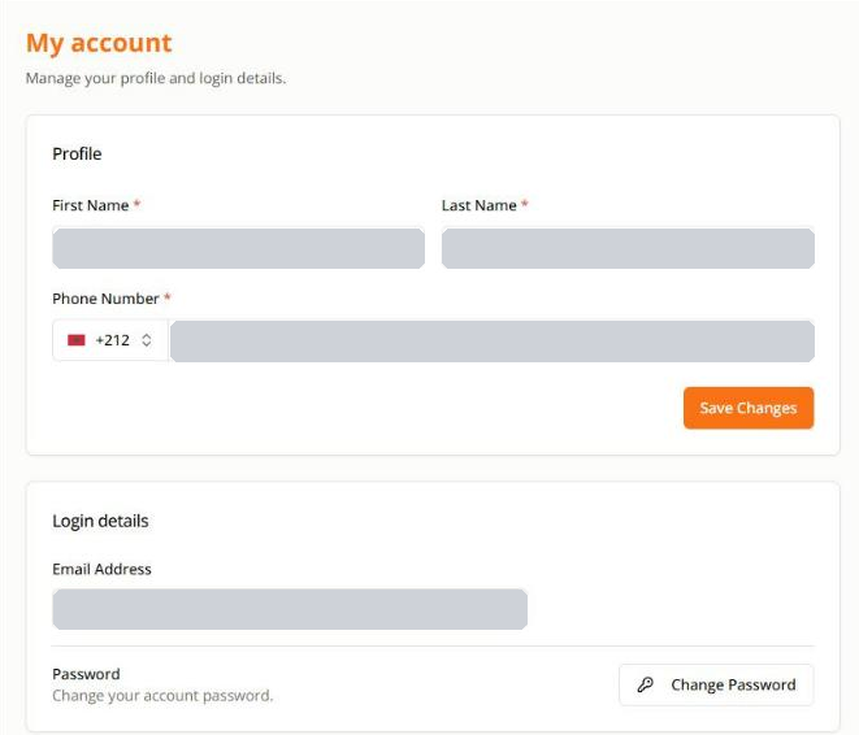Click the red asterisk beside Last Name
This screenshot has width=859, height=735.
[524, 204]
